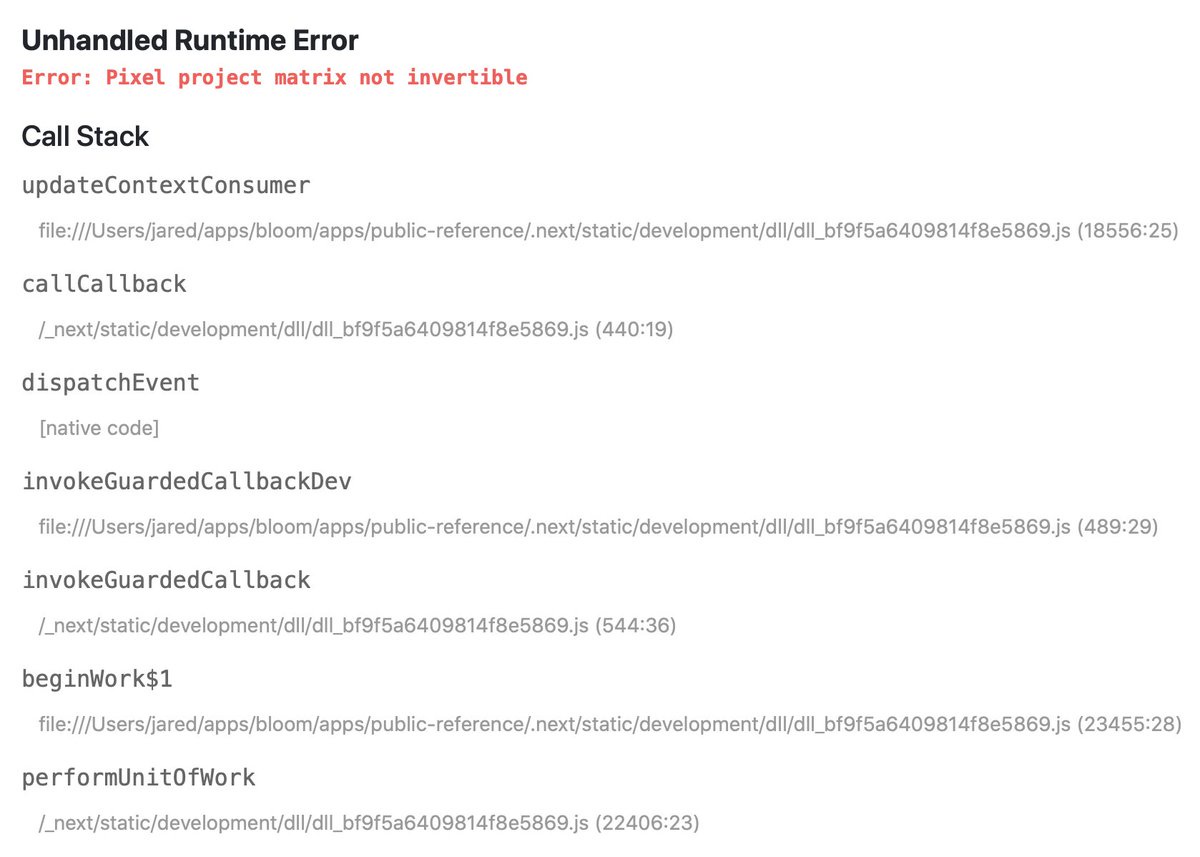1200x857 pixels.
Task: Click the Call Stack heading
Action: point(85,136)
